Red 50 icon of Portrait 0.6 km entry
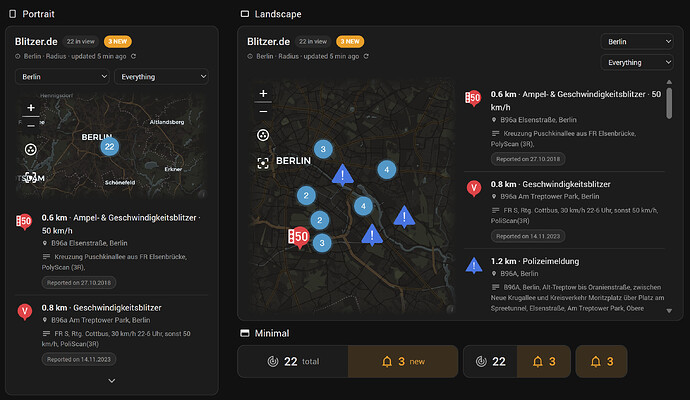This screenshot has width=690, height=400. point(24,222)
